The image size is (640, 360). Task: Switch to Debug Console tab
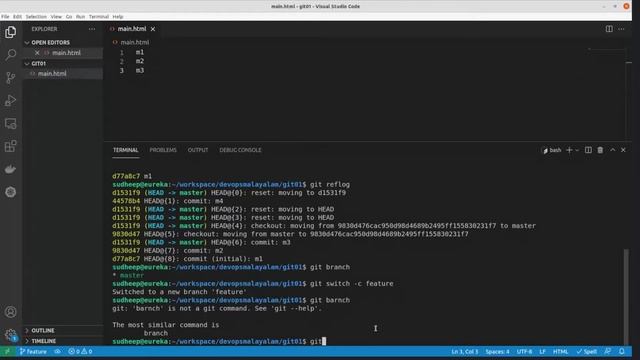240,150
